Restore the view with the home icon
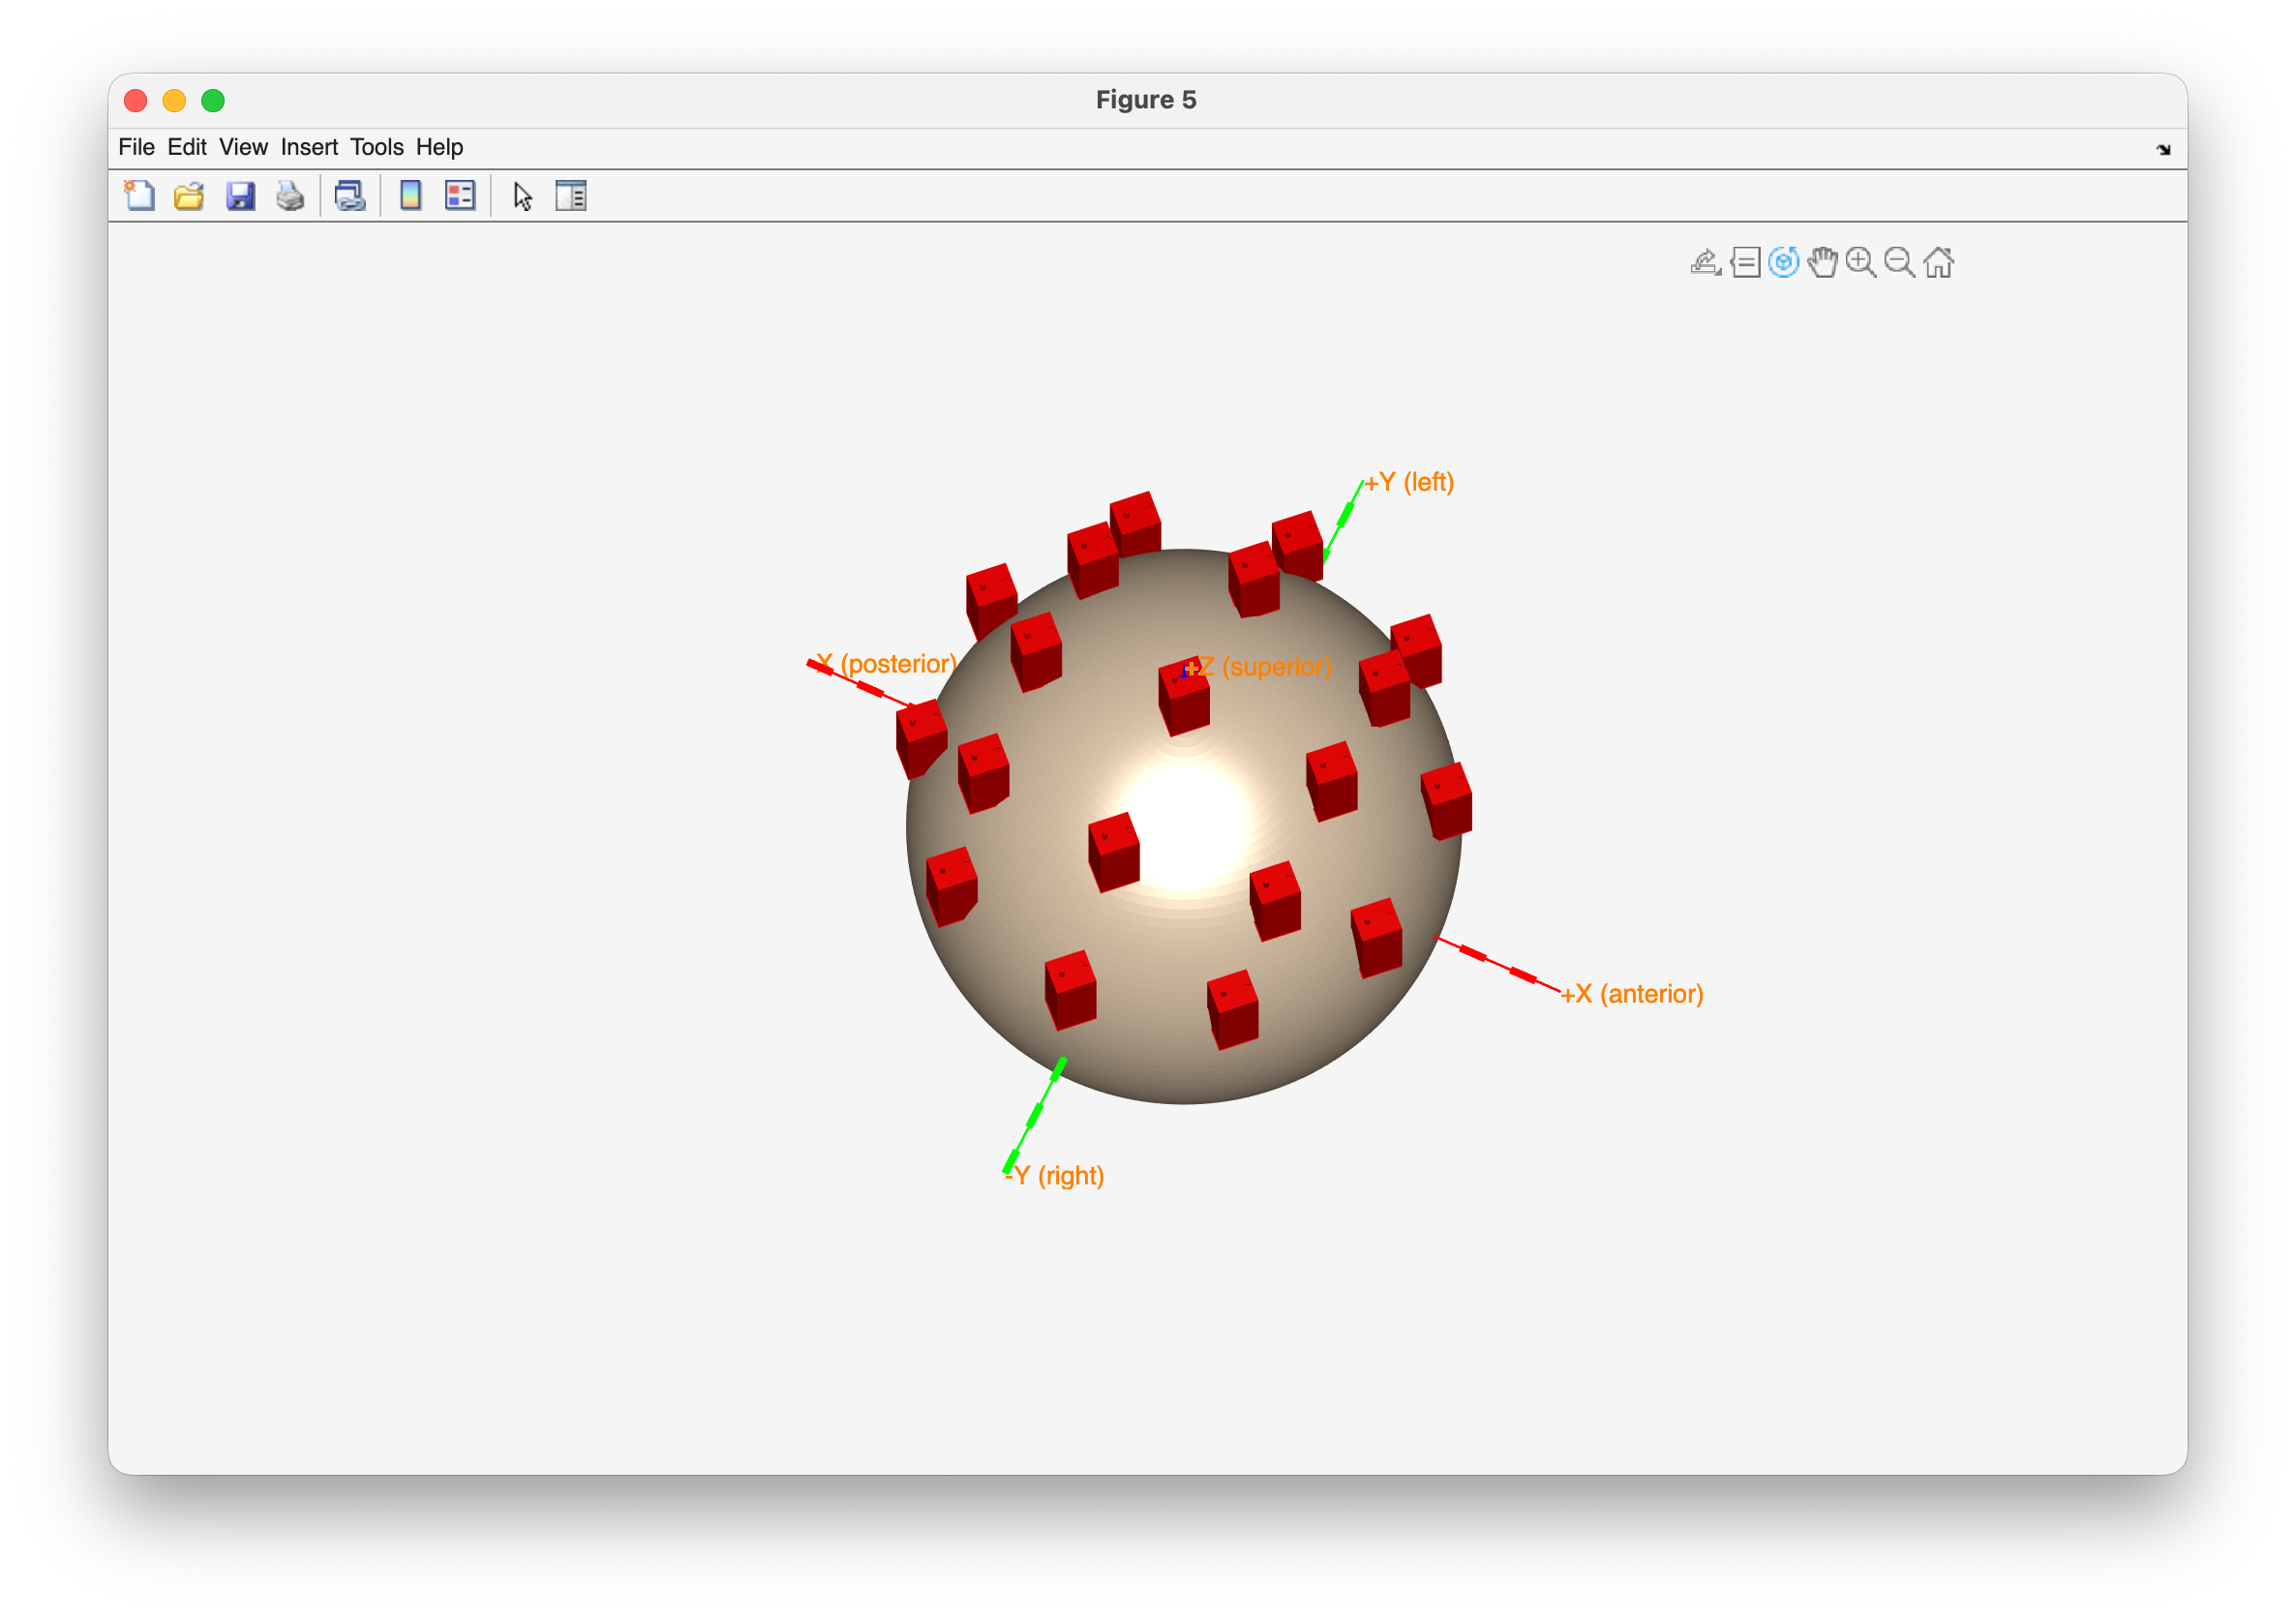This screenshot has width=2296, height=1618. (x=1938, y=263)
